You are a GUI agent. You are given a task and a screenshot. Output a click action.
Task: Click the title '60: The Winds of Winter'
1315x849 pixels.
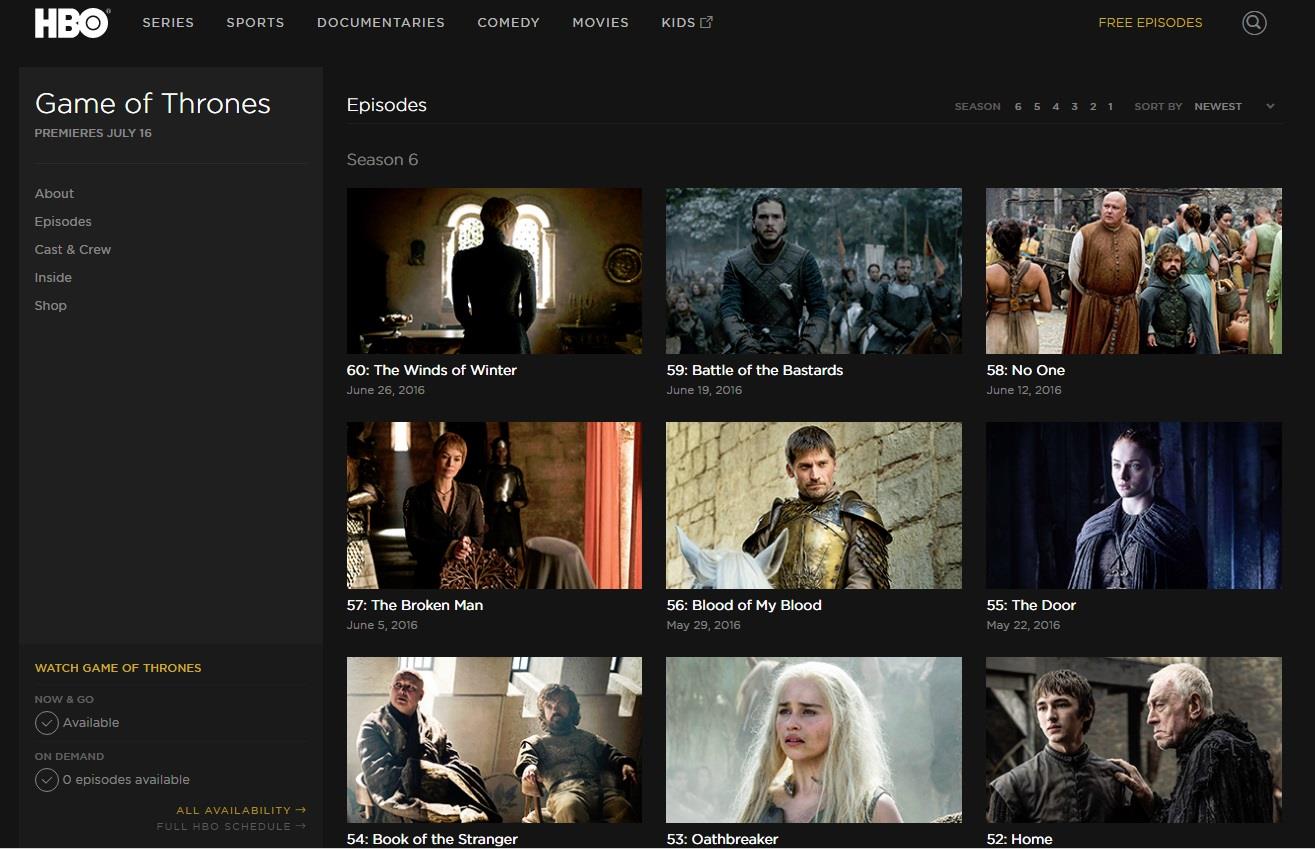click(432, 370)
